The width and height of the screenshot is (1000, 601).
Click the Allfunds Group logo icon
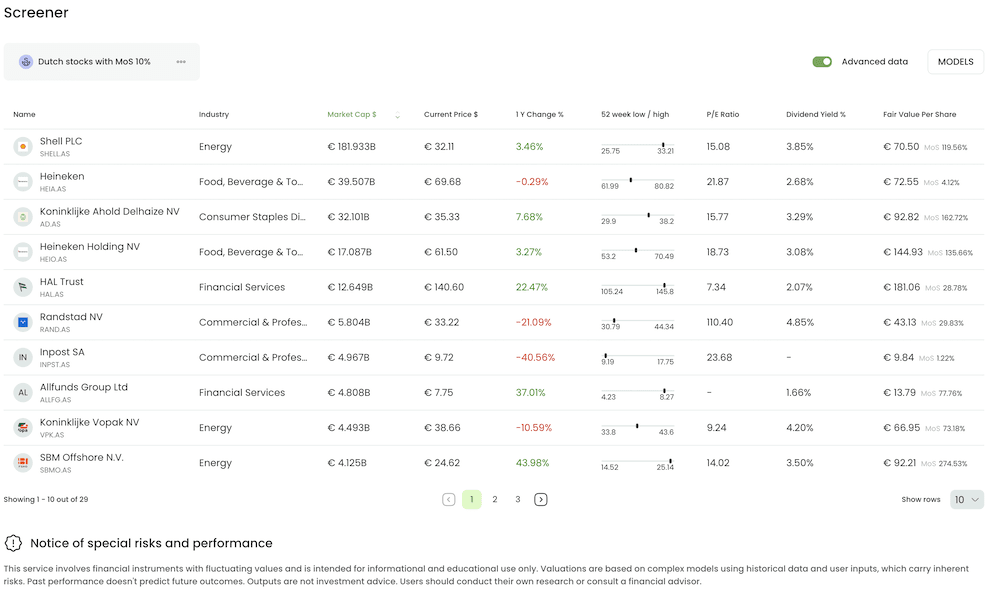pos(23,392)
